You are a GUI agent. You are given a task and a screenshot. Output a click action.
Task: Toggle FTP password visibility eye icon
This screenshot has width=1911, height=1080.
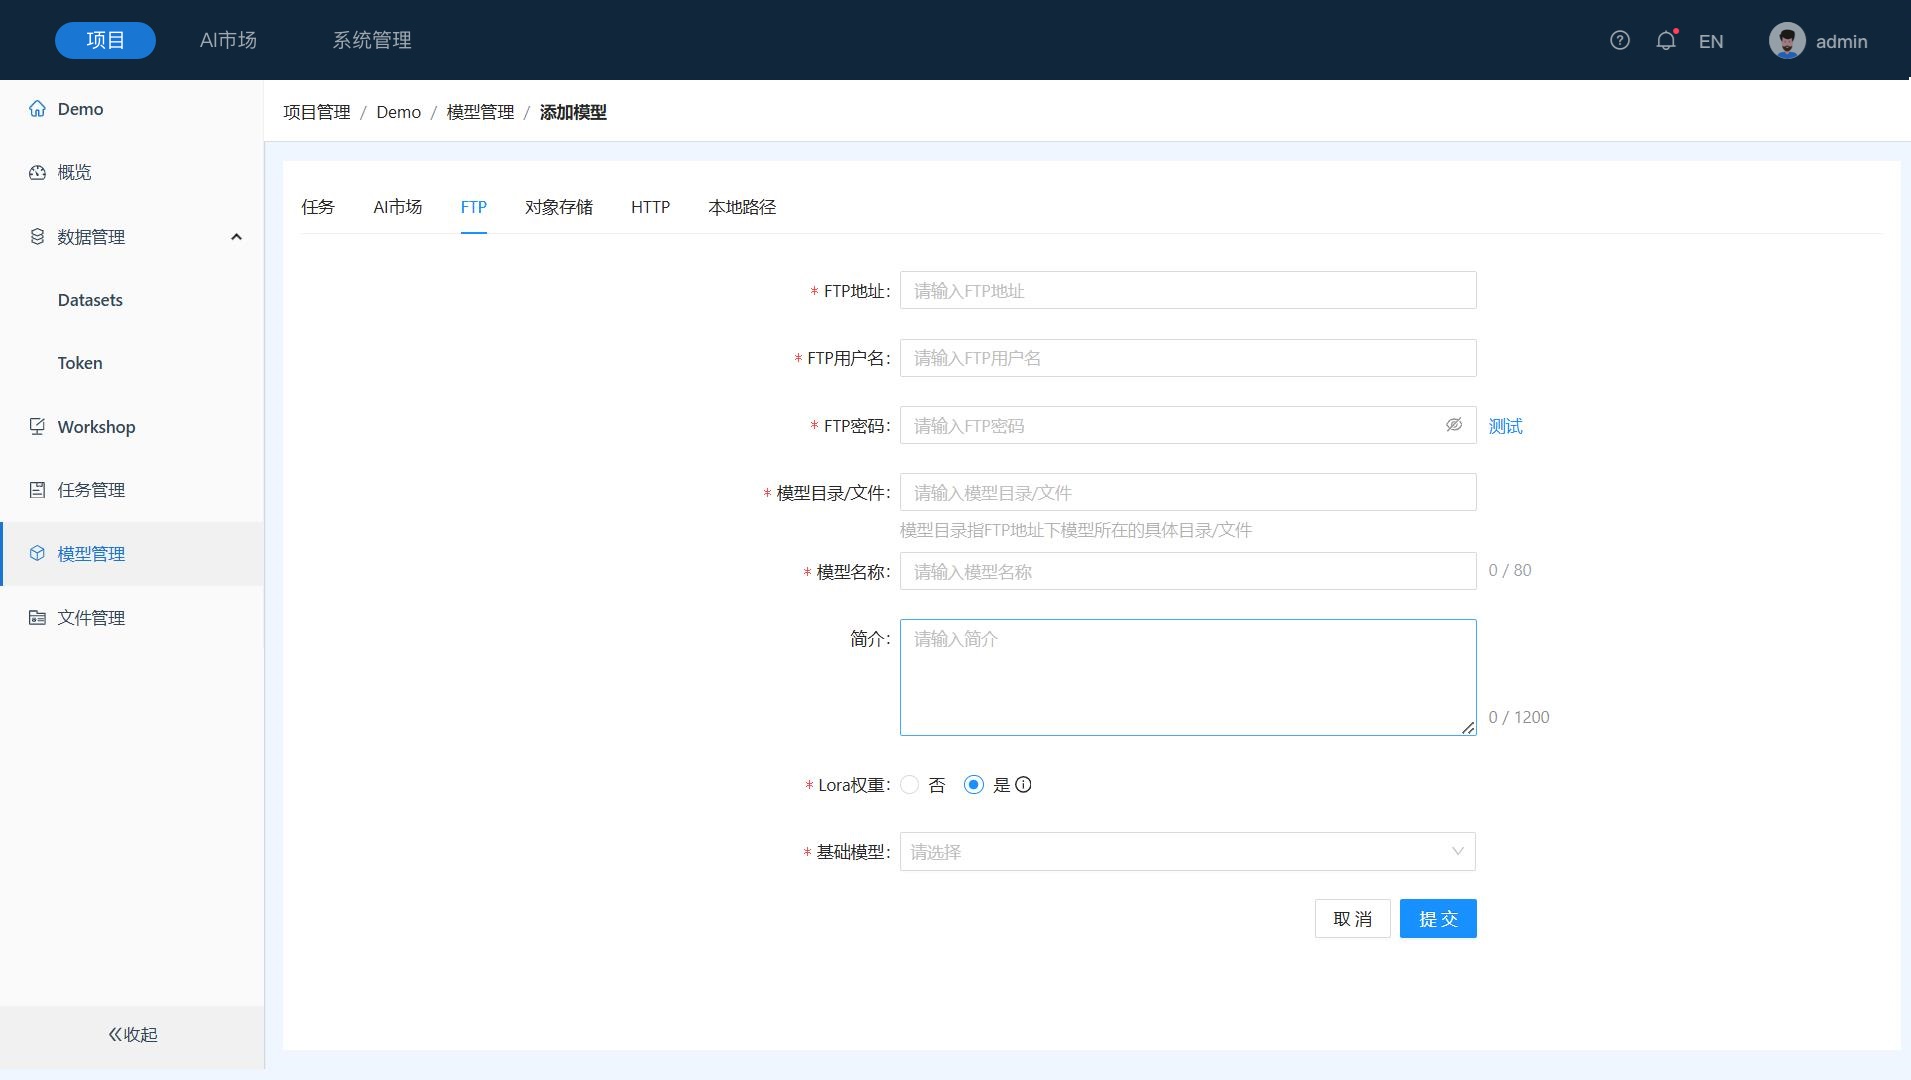point(1453,425)
